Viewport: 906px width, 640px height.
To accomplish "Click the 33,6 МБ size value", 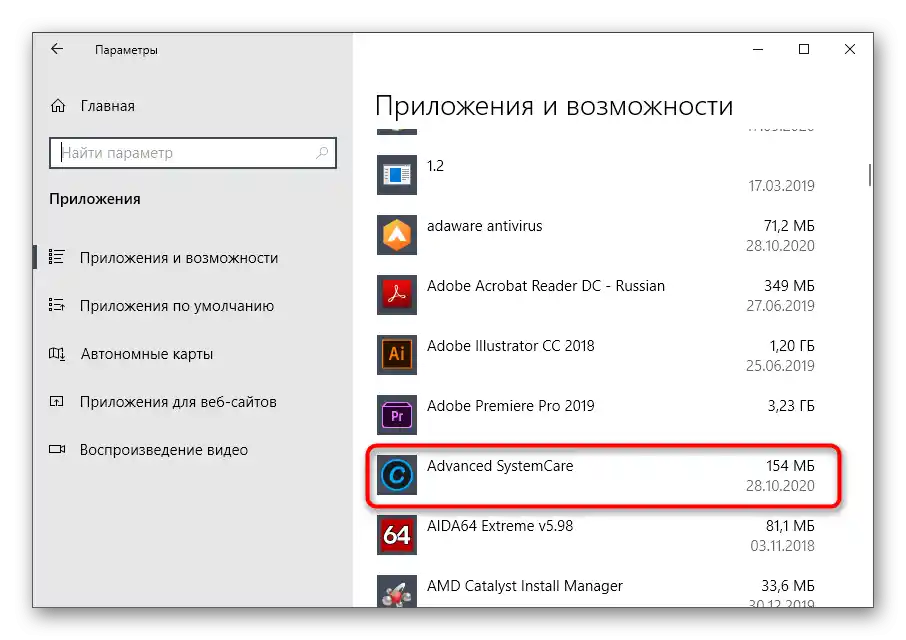I will pos(788,586).
